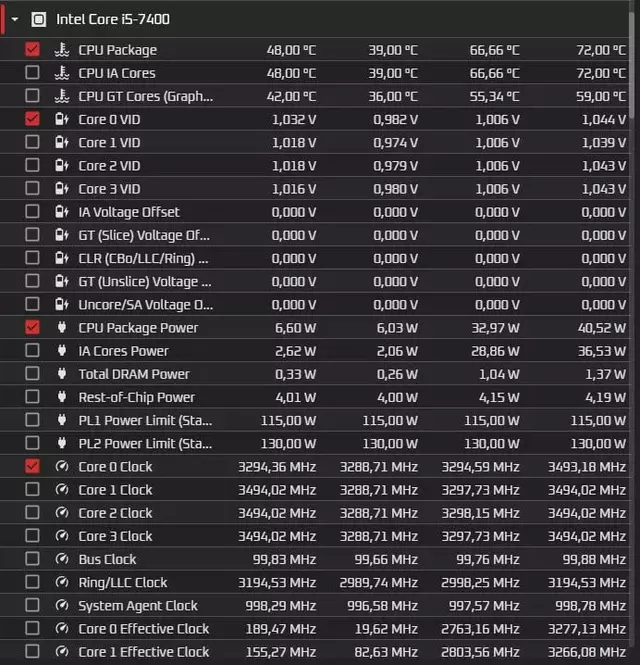Check the IA Cores Power checkbox
This screenshot has height=665, width=640.
coord(32,350)
